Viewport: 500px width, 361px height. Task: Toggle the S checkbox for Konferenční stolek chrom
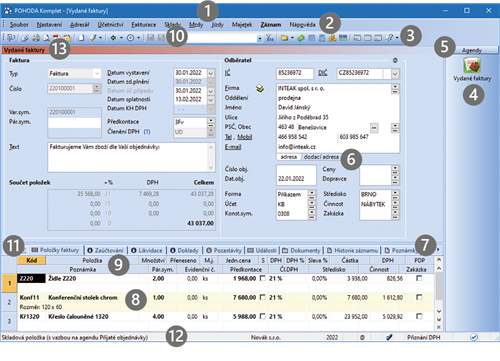[263, 297]
